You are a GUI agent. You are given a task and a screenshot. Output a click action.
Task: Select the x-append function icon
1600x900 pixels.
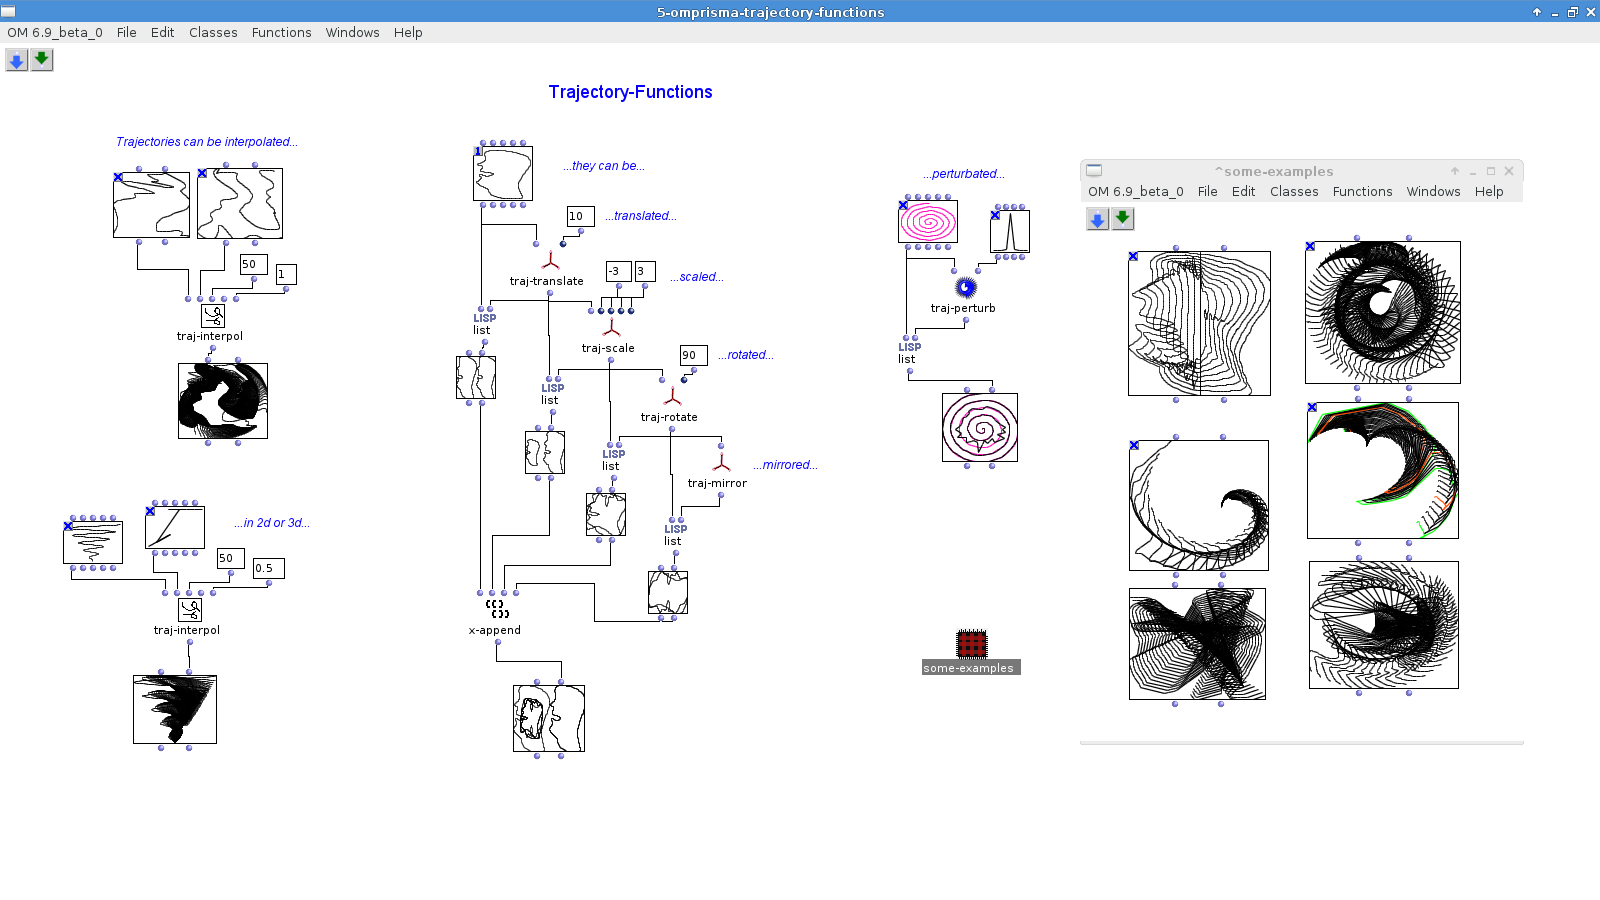click(x=497, y=608)
